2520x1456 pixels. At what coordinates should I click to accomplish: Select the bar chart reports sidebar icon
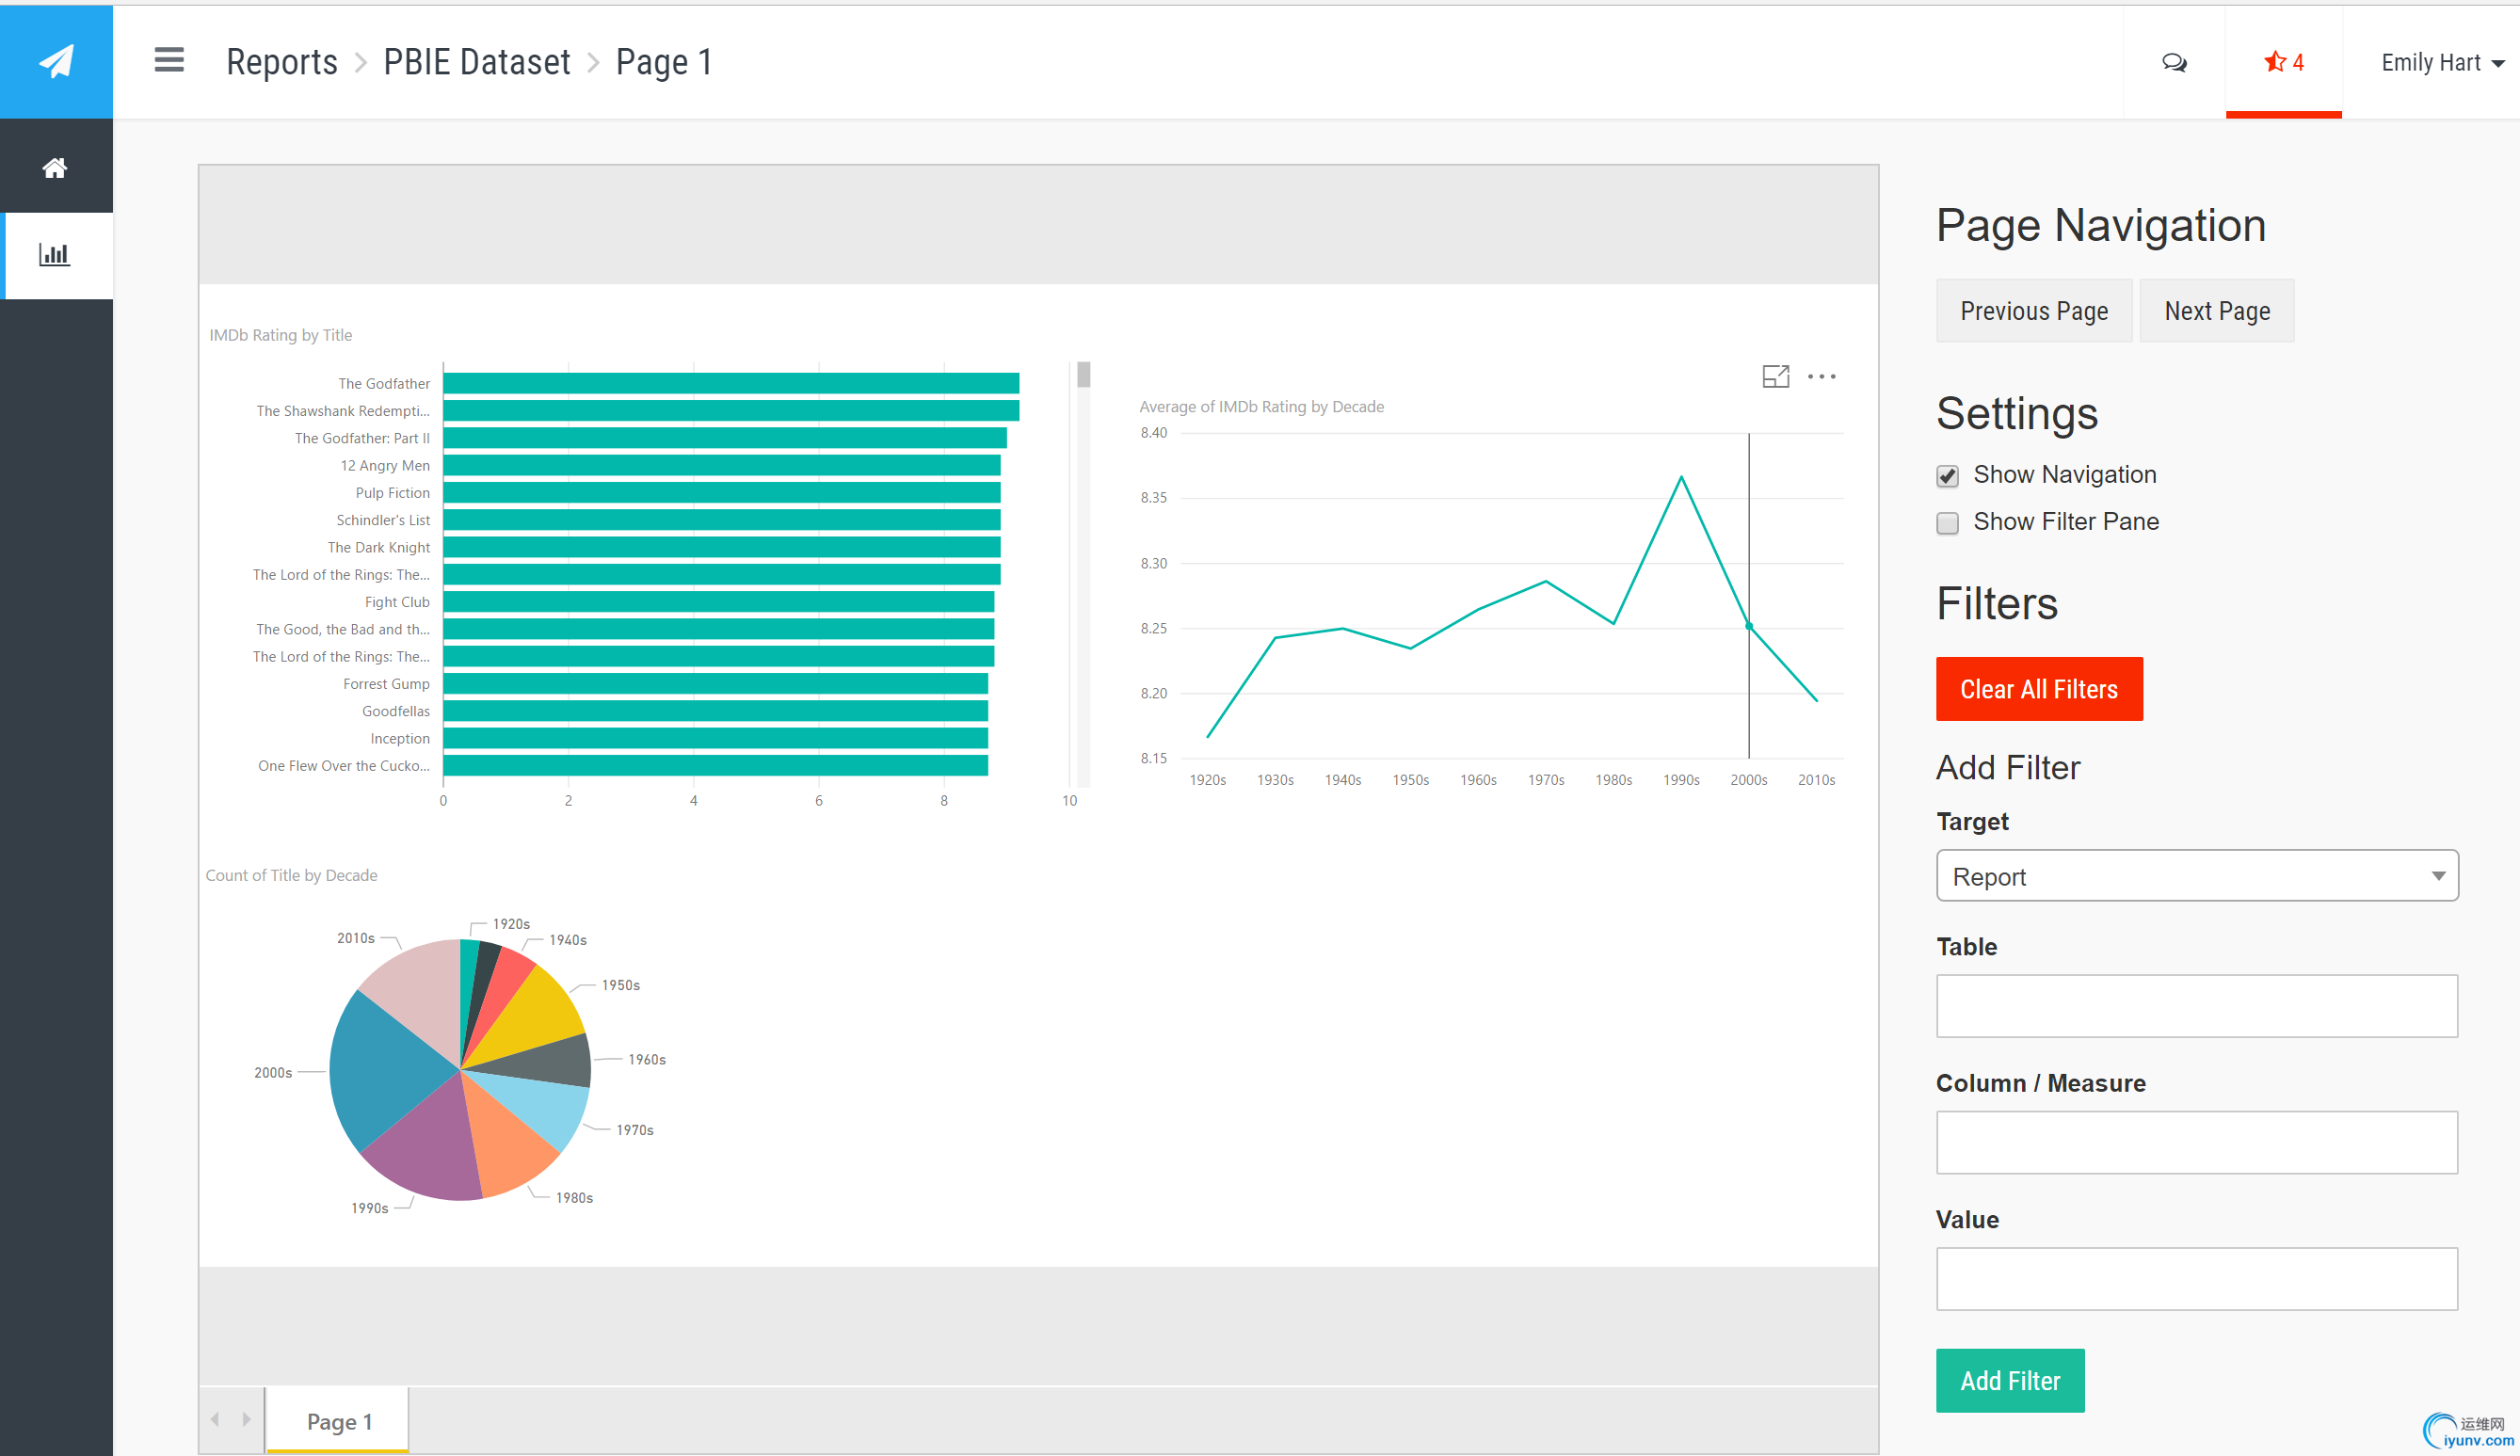coord(55,255)
